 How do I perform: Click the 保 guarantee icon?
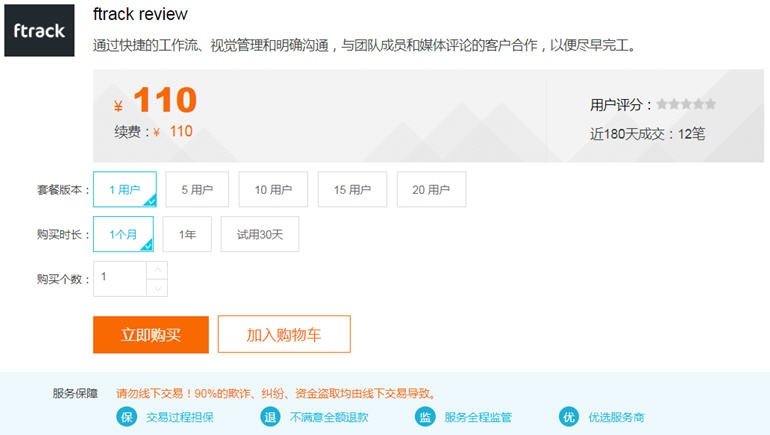click(x=127, y=417)
